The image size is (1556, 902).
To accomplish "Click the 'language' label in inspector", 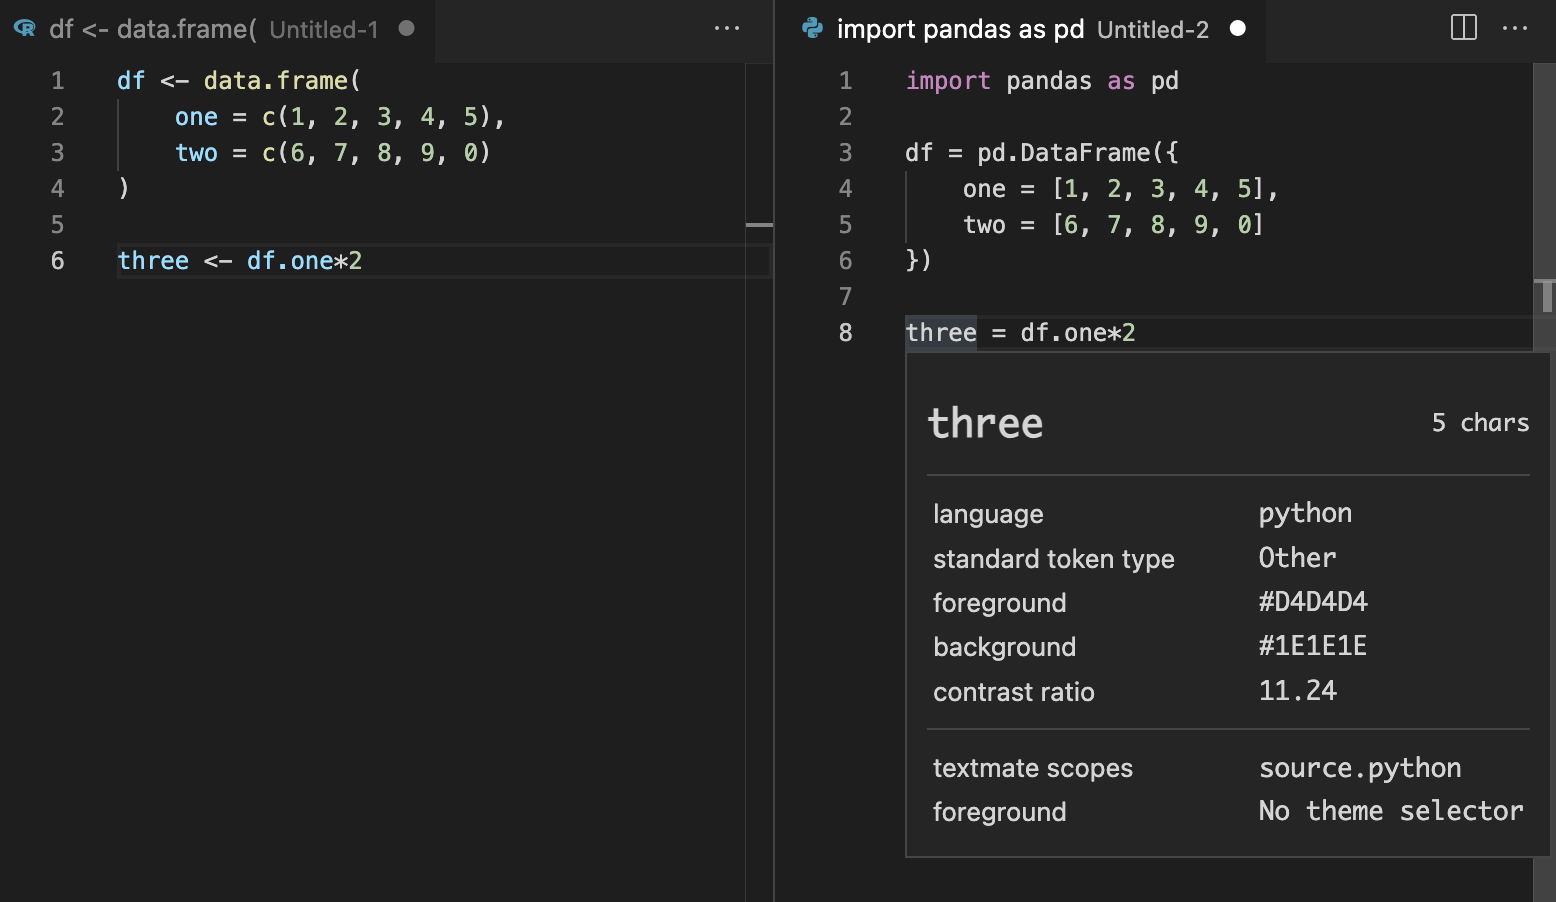I will coord(988,514).
